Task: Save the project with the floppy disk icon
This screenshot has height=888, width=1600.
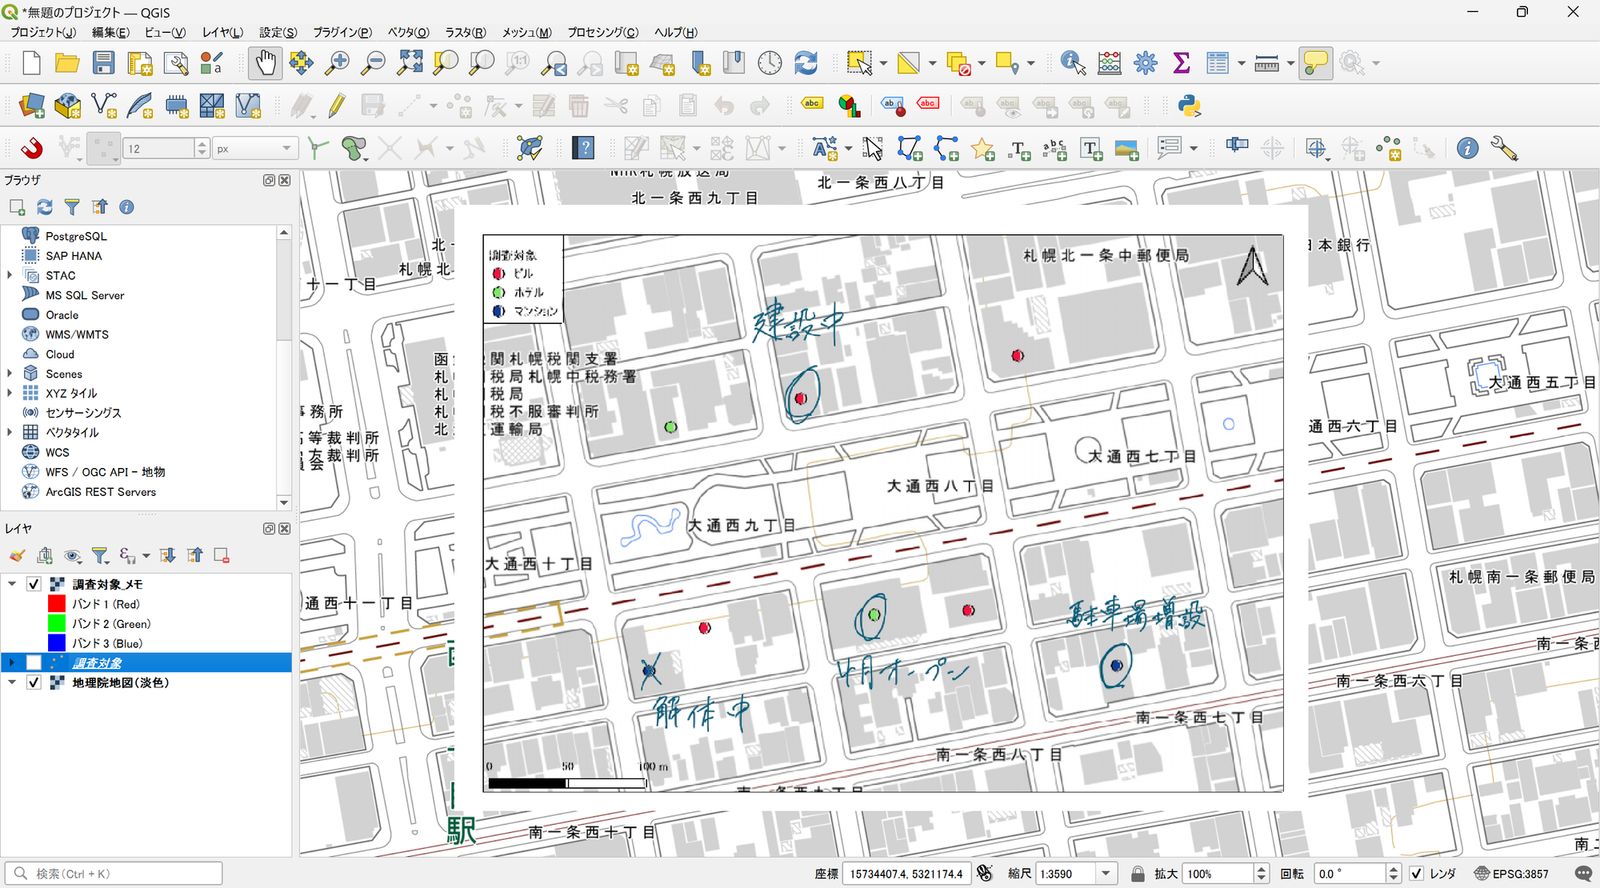Action: (103, 64)
